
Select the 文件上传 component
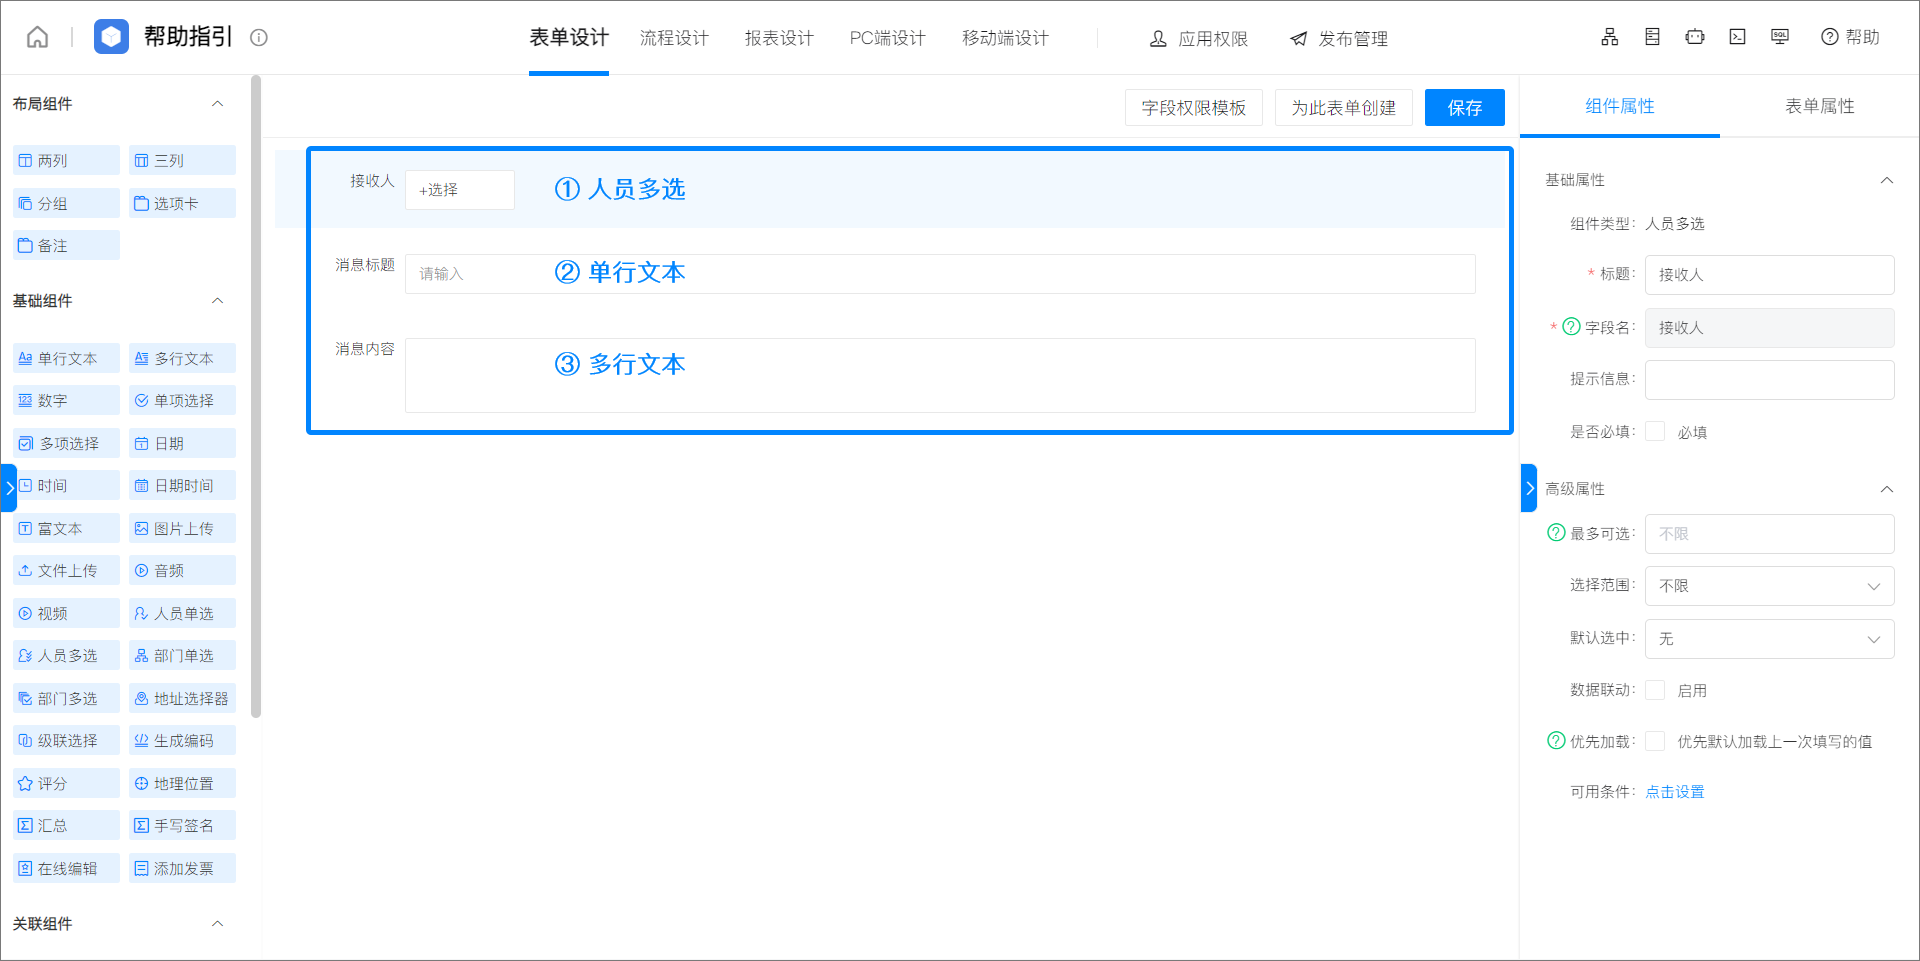click(66, 570)
